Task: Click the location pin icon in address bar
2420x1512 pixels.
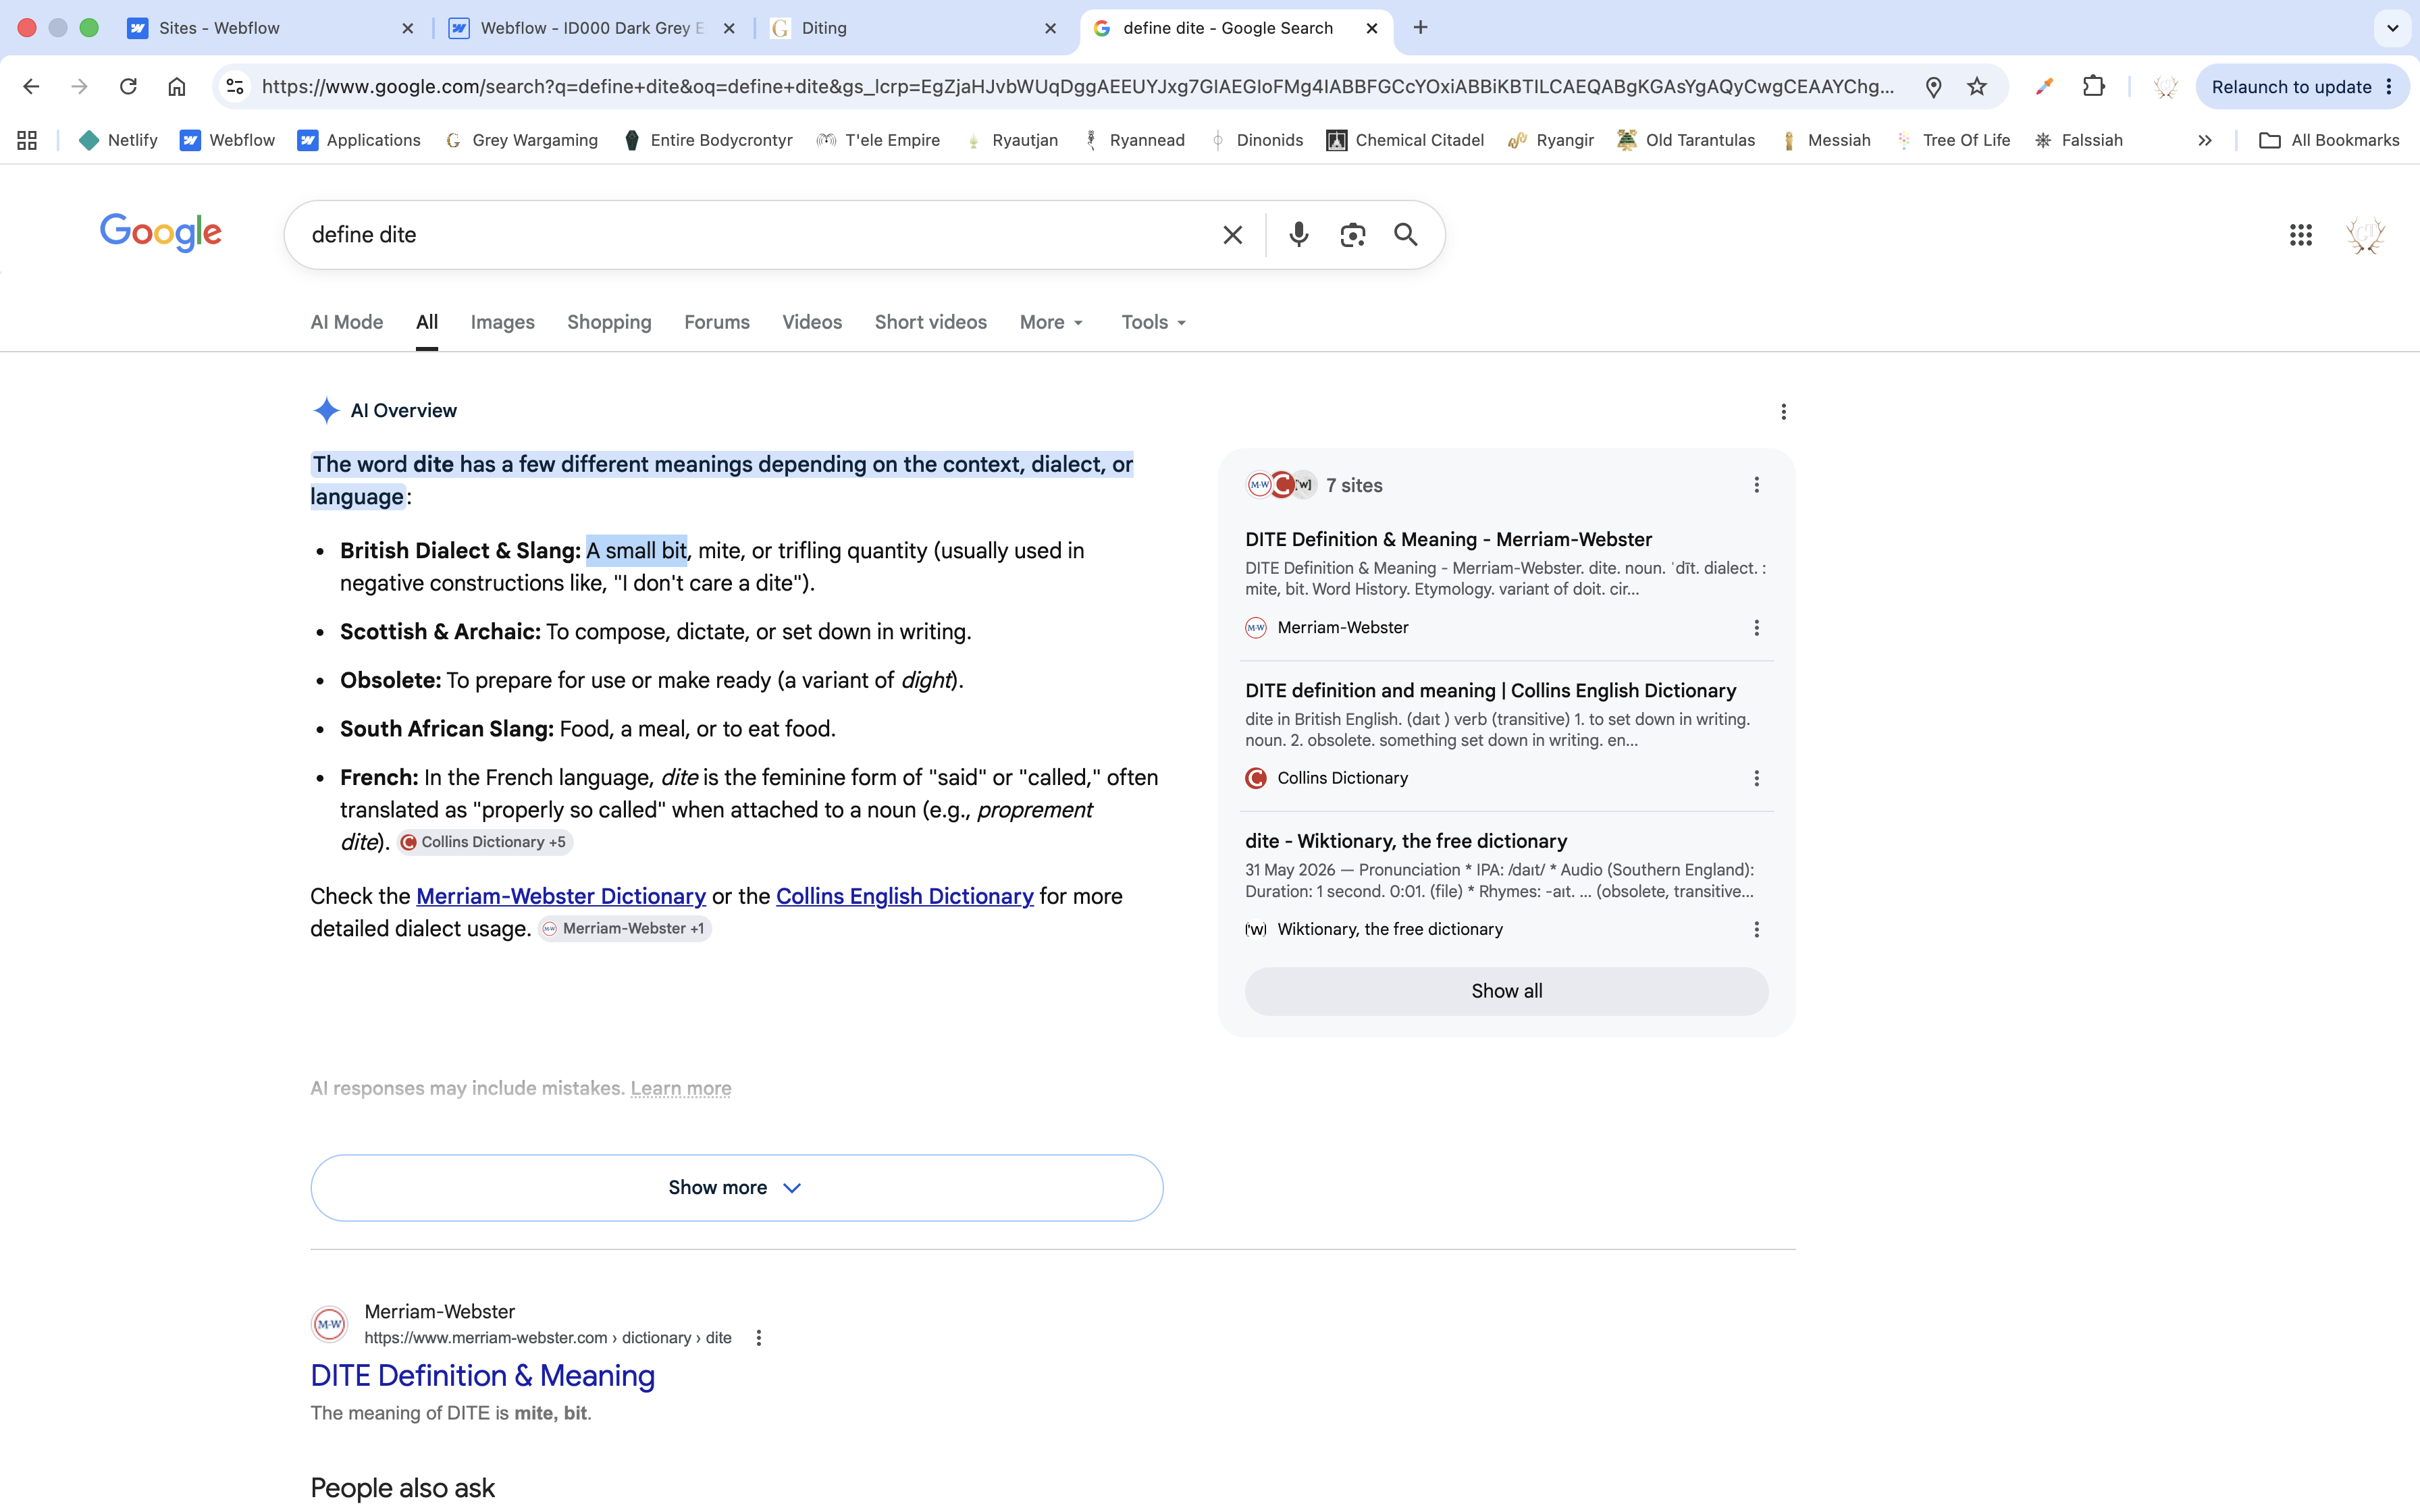Action: (x=1933, y=87)
